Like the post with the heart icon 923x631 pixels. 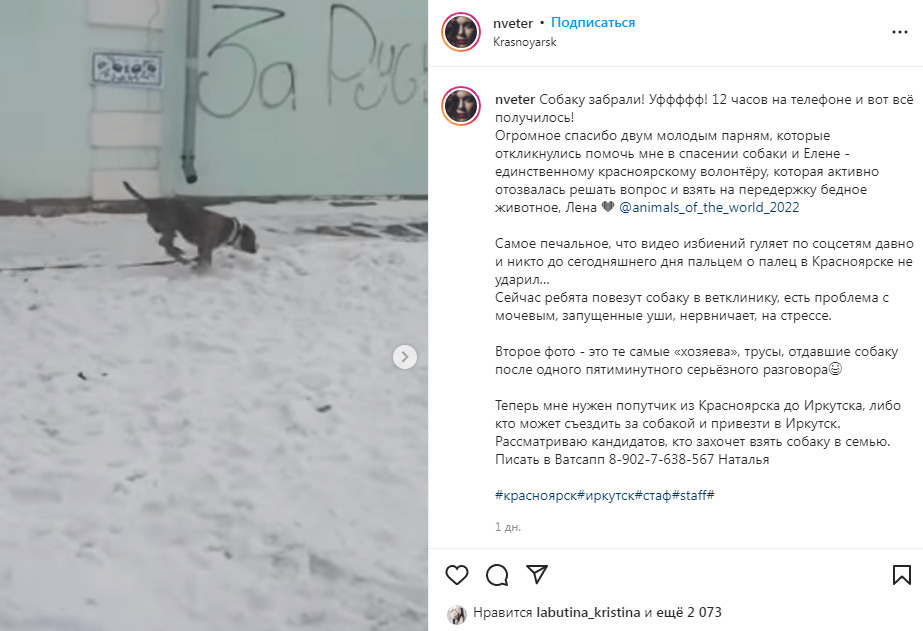pos(457,574)
